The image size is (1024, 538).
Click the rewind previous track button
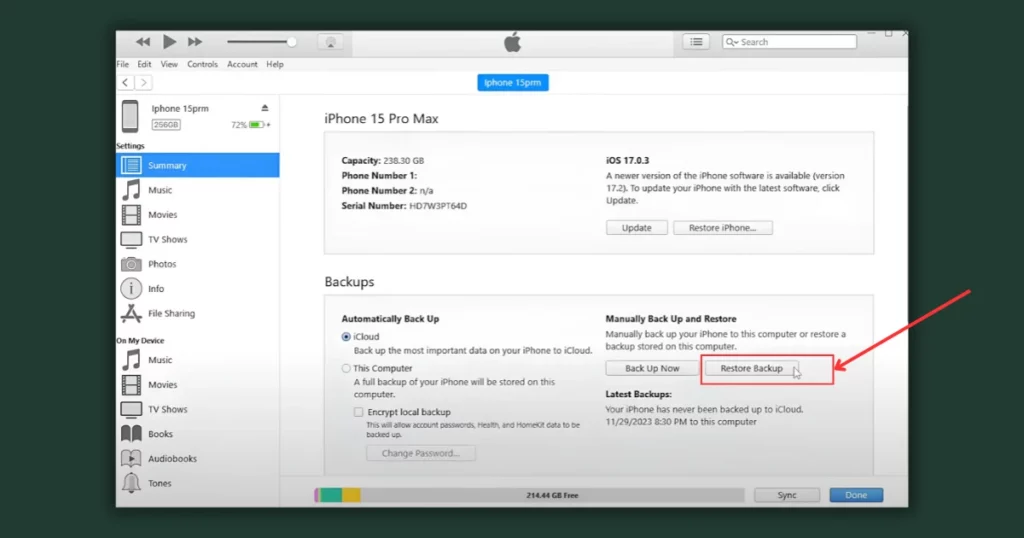click(x=143, y=42)
